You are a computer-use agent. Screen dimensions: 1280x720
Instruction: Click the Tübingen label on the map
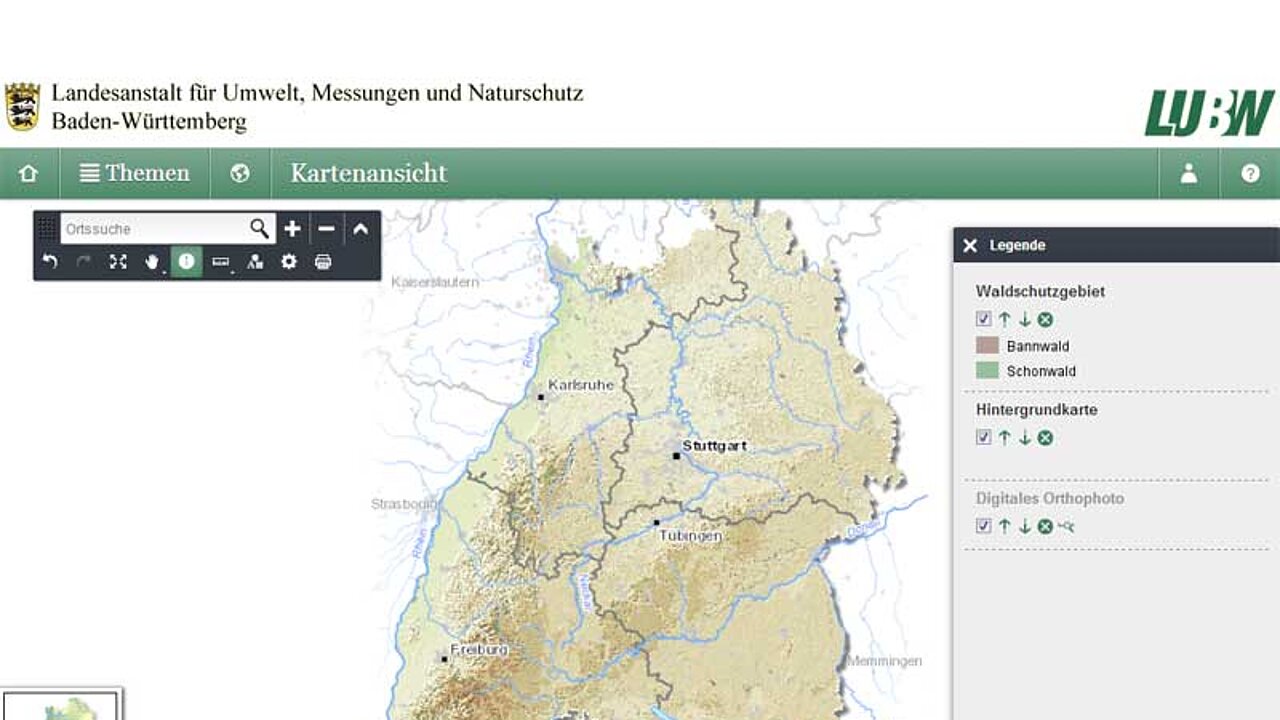tap(690, 536)
